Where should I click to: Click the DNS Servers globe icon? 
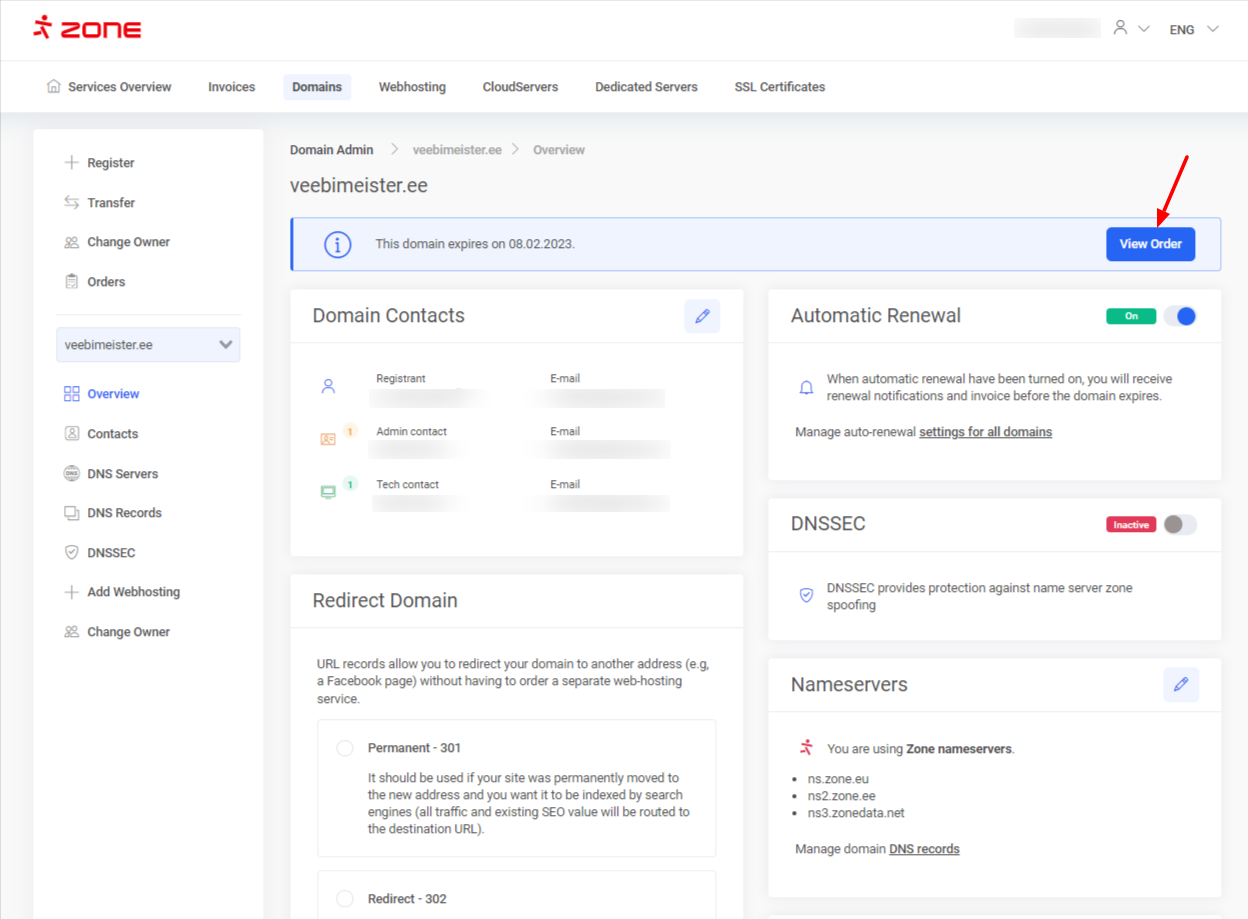[x=71, y=474]
